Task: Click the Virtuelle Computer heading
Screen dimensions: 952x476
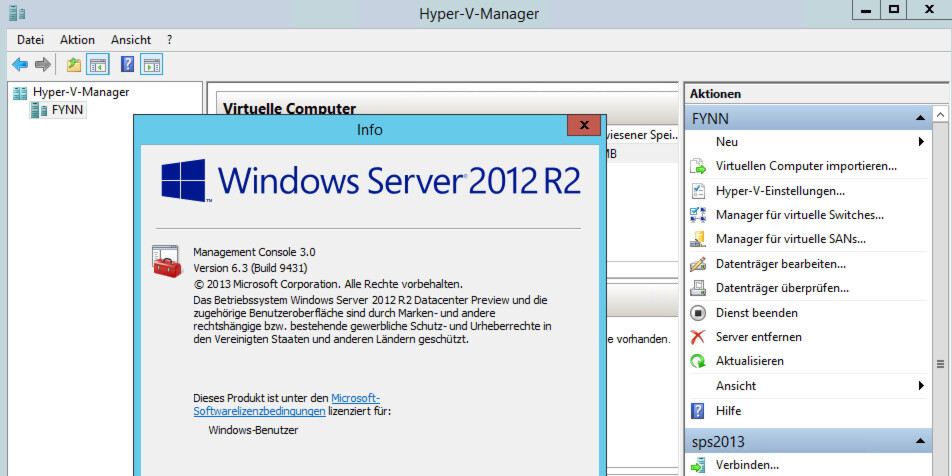Action: pos(290,109)
